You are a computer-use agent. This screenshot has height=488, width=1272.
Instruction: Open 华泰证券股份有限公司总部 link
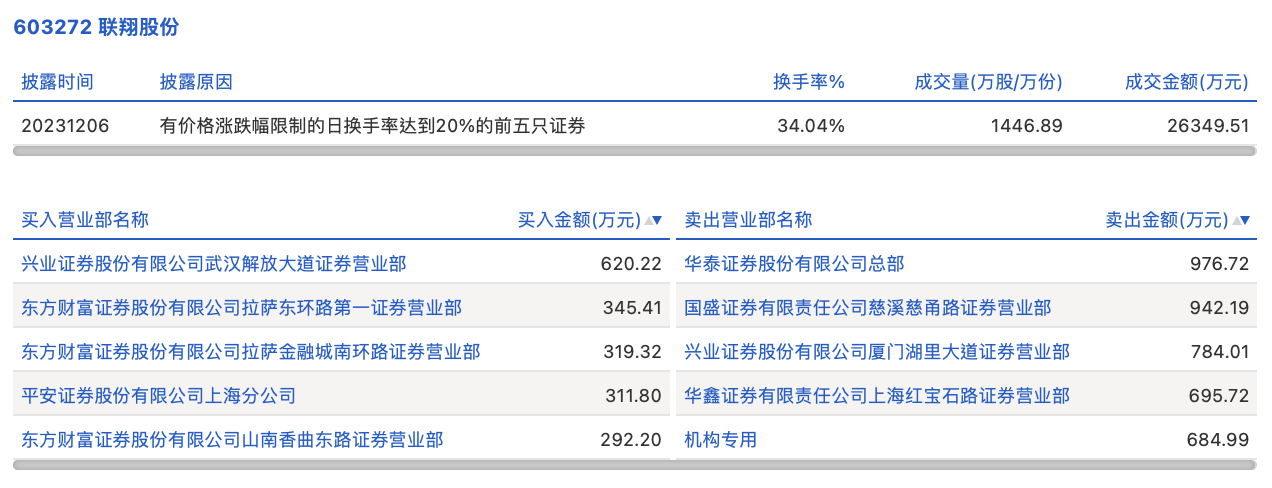tap(794, 264)
